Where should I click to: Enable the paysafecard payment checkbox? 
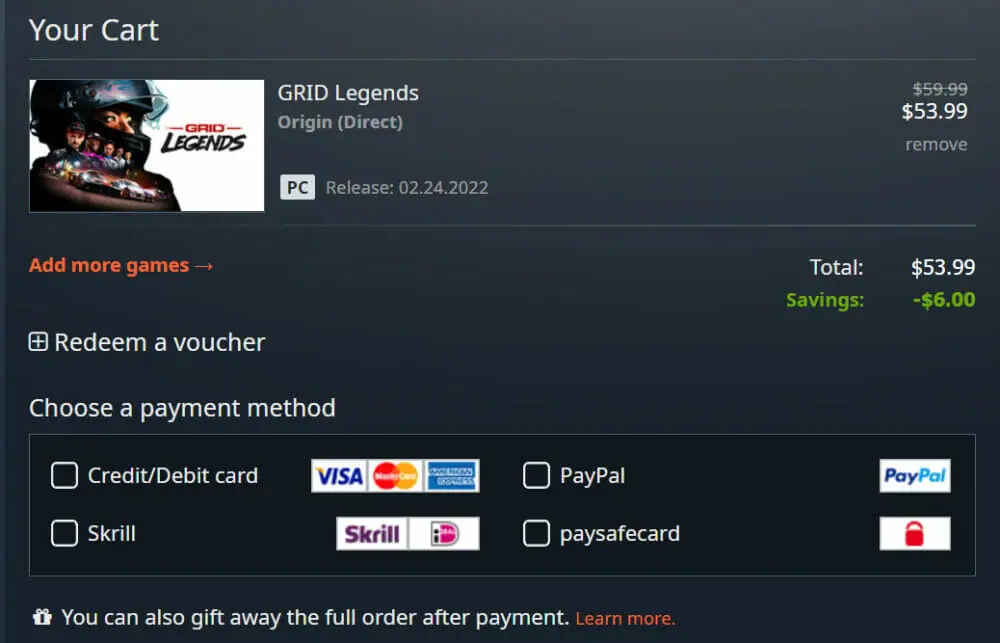(536, 533)
